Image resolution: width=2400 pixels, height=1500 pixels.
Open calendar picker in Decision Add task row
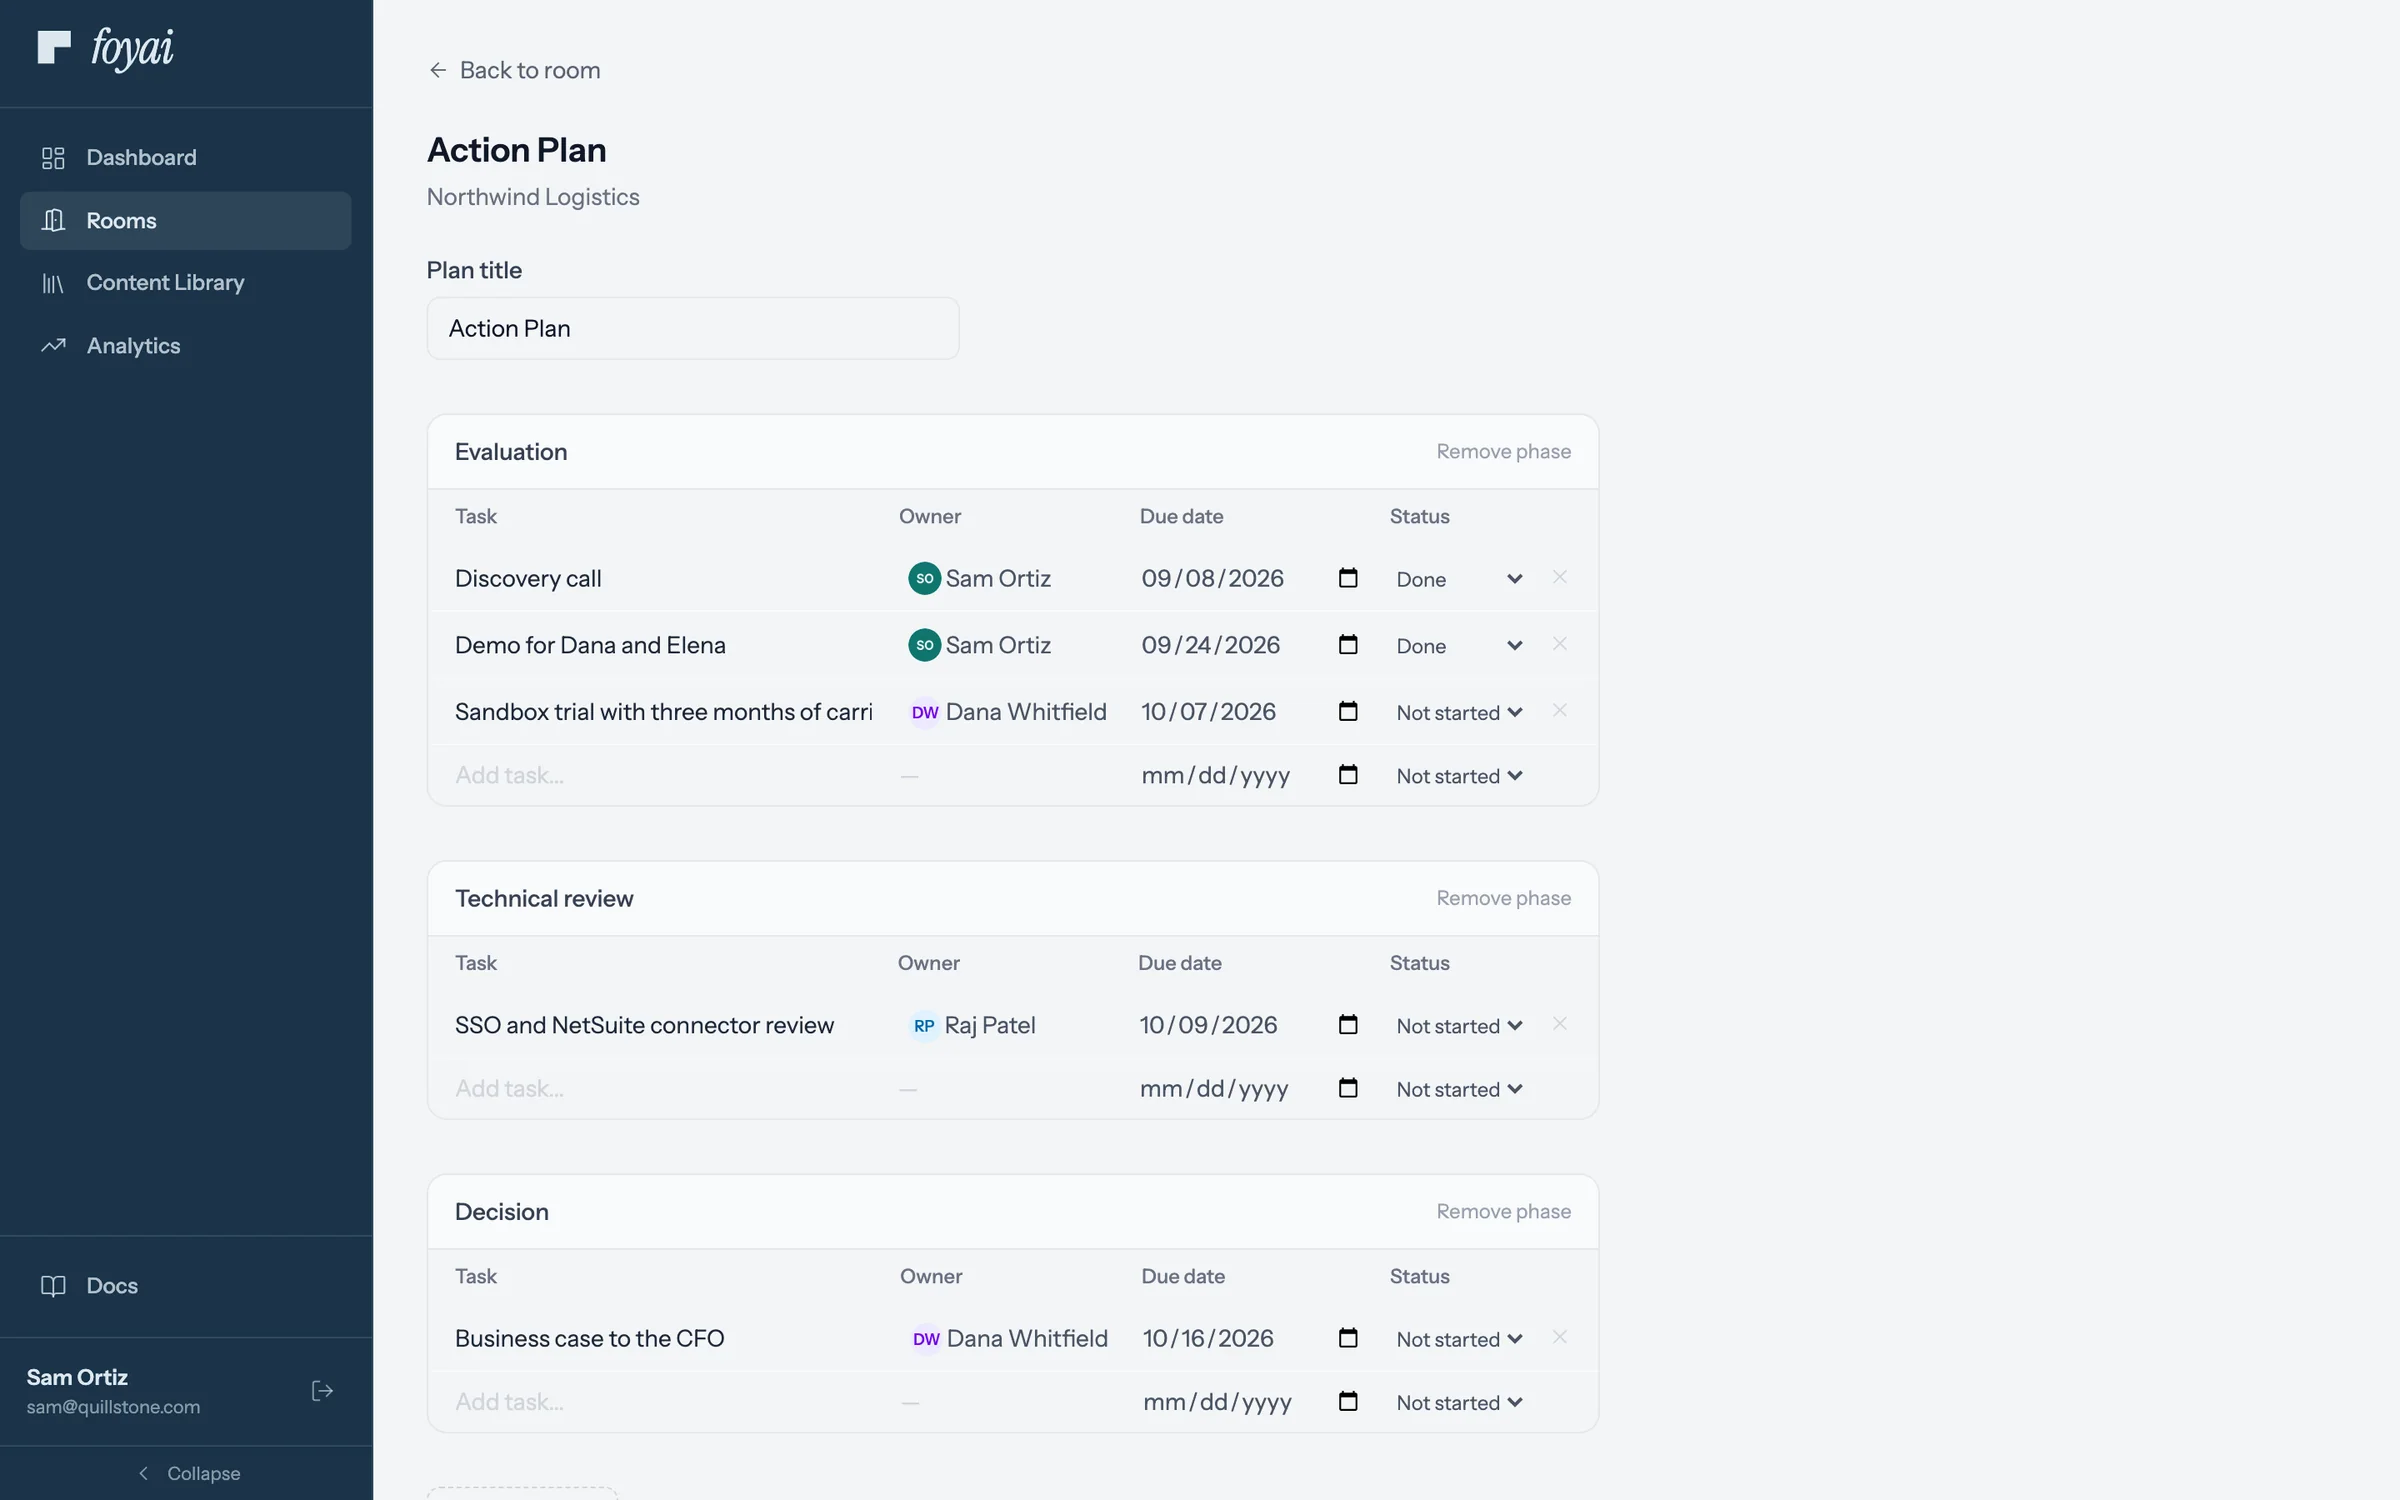(1348, 1401)
